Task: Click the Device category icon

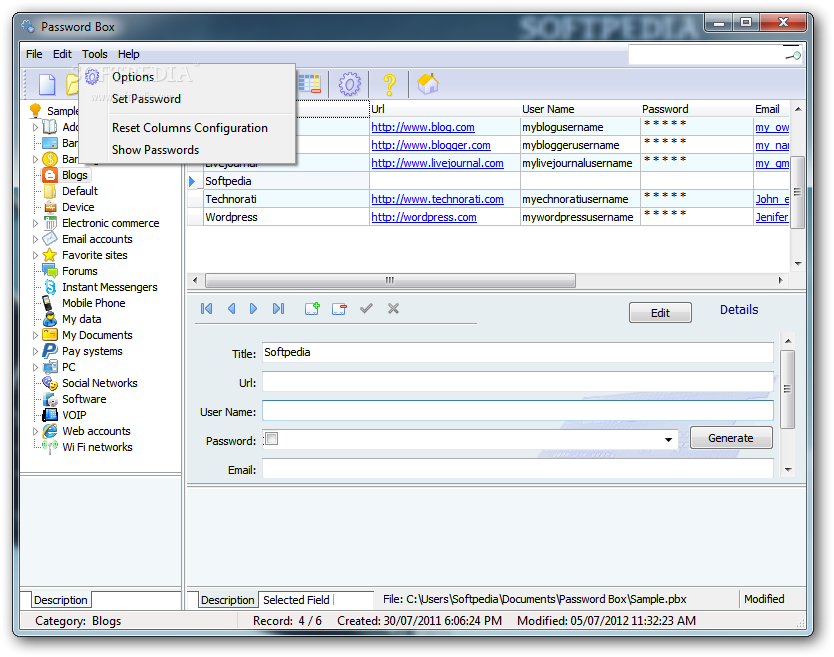Action: tap(50, 207)
